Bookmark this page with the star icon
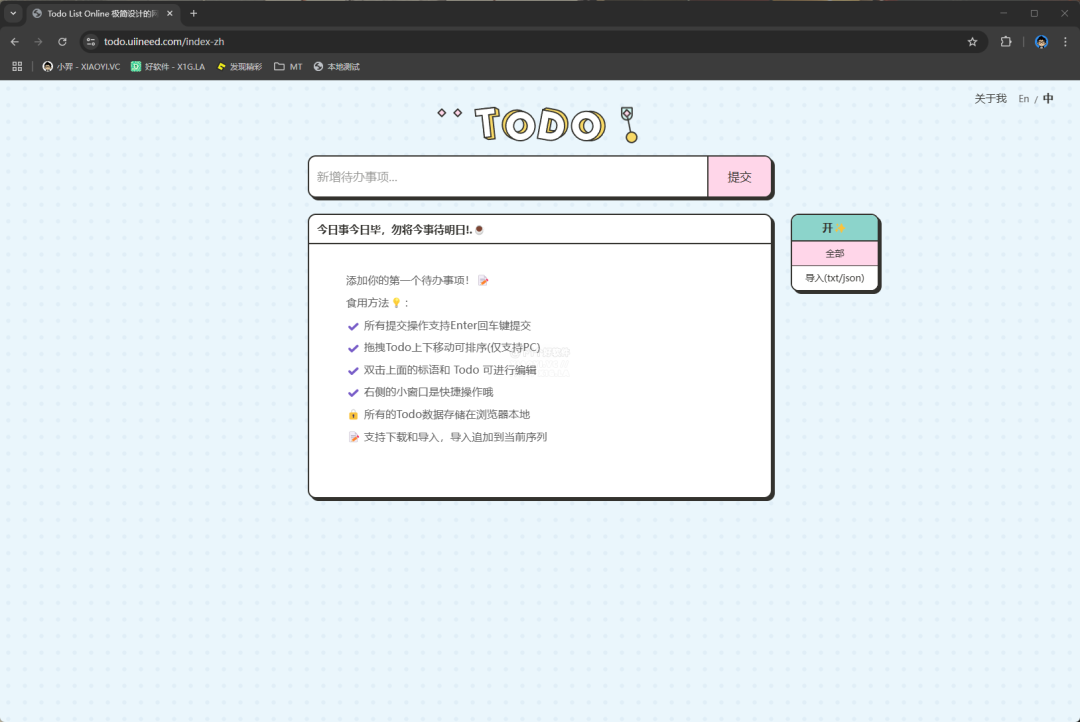 972,42
